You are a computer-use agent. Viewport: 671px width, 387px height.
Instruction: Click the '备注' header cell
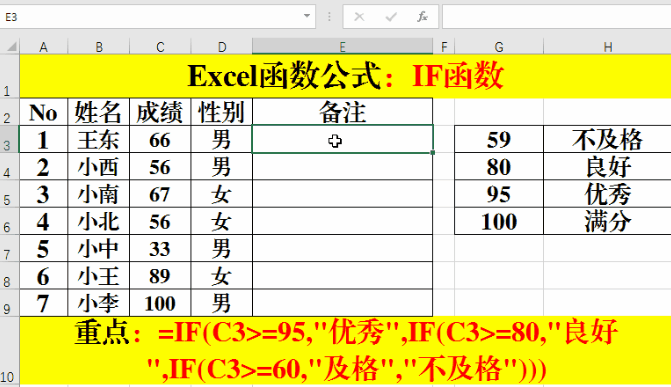point(342,112)
